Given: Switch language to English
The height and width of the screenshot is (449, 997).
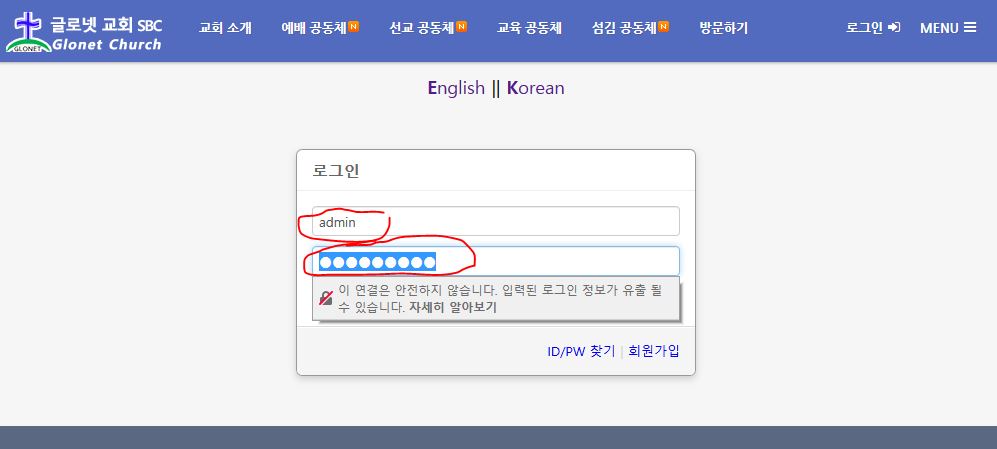Looking at the screenshot, I should tap(456, 88).
